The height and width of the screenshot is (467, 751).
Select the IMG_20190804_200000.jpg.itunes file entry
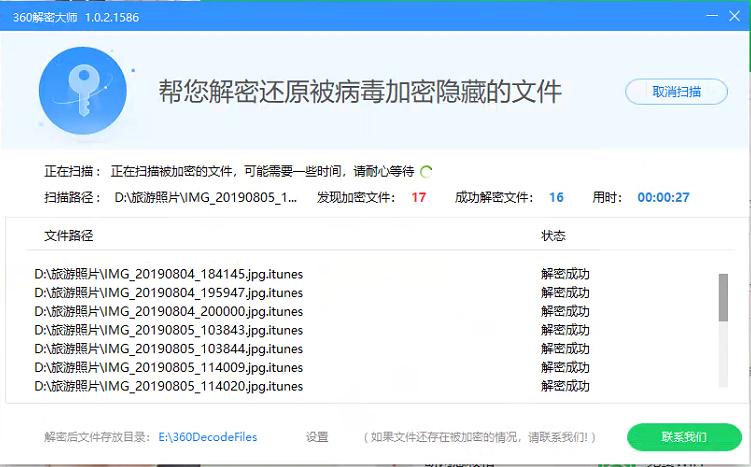(x=168, y=311)
